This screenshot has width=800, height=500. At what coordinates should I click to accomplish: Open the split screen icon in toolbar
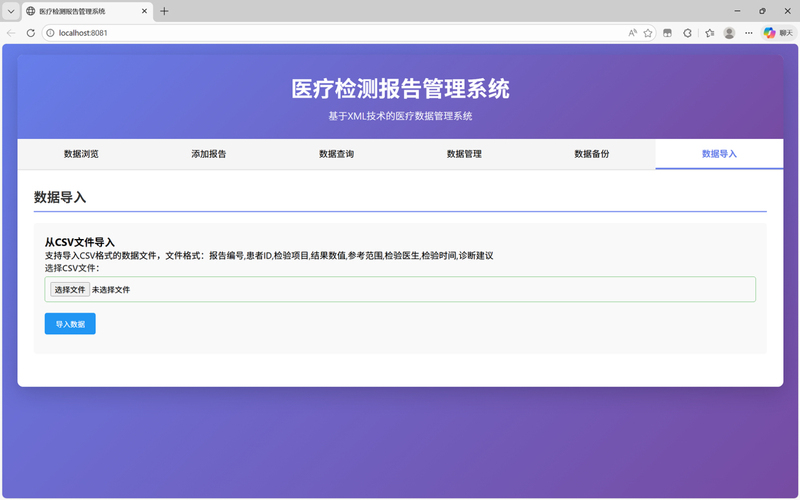[x=668, y=33]
